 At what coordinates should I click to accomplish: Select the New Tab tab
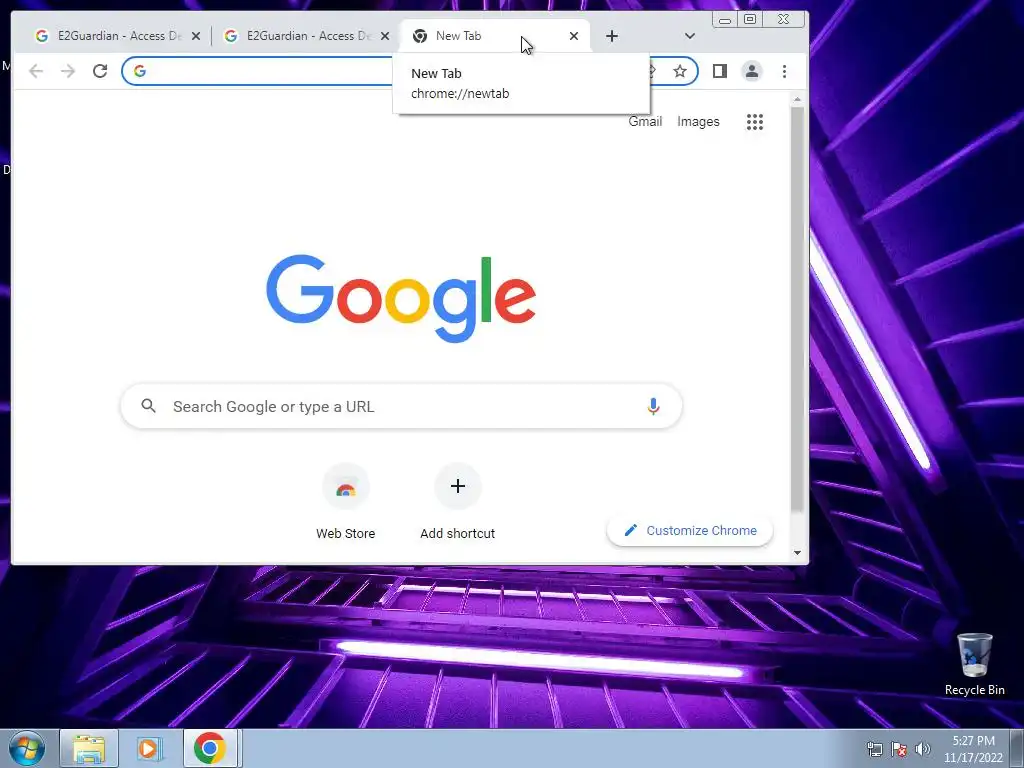click(x=494, y=36)
